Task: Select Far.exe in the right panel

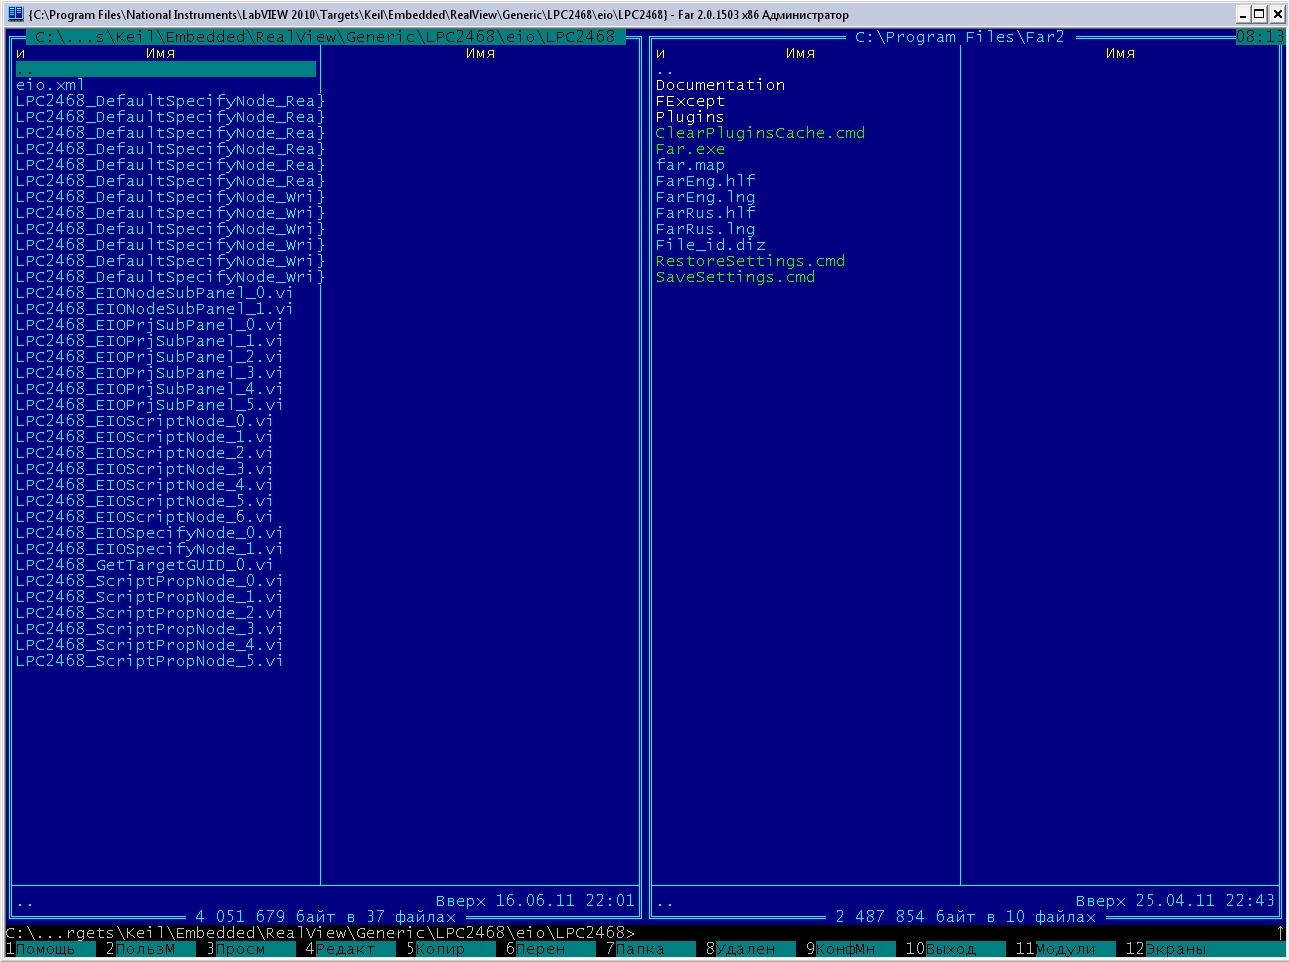Action: pyautogui.click(x=690, y=149)
